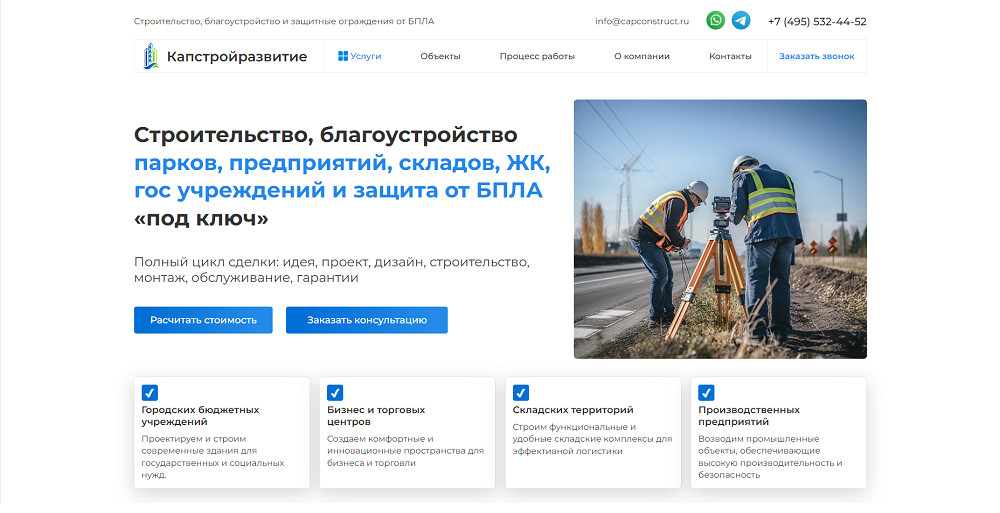Click the Бизнес и торговых центров heading
Screen dimensions: 1000x513
point(376,416)
